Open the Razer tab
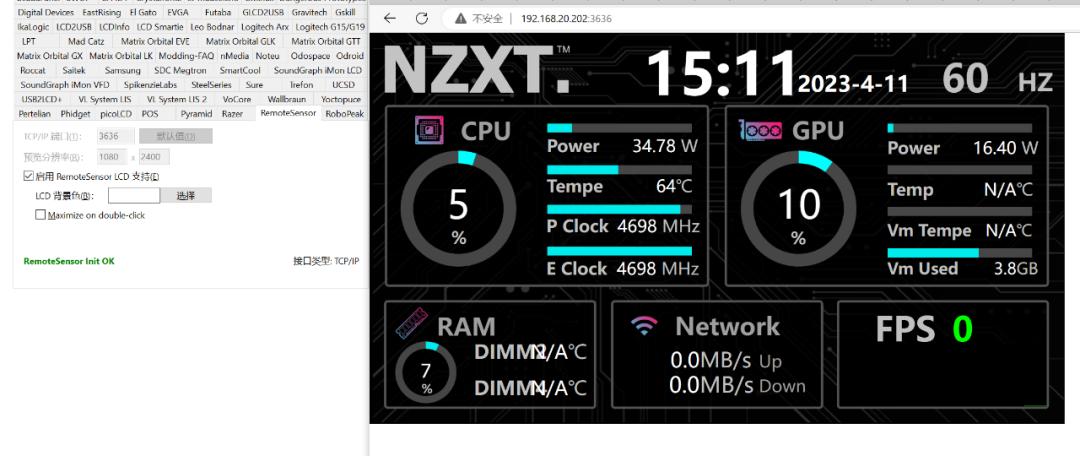This screenshot has width=1080, height=456. coord(232,114)
